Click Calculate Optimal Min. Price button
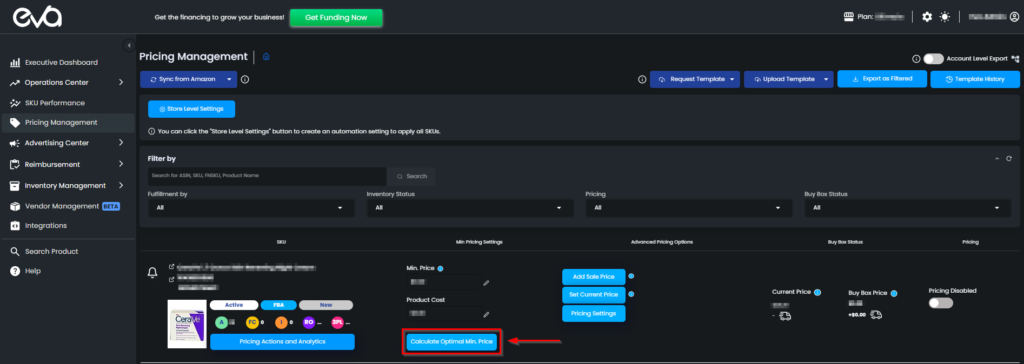 (451, 342)
